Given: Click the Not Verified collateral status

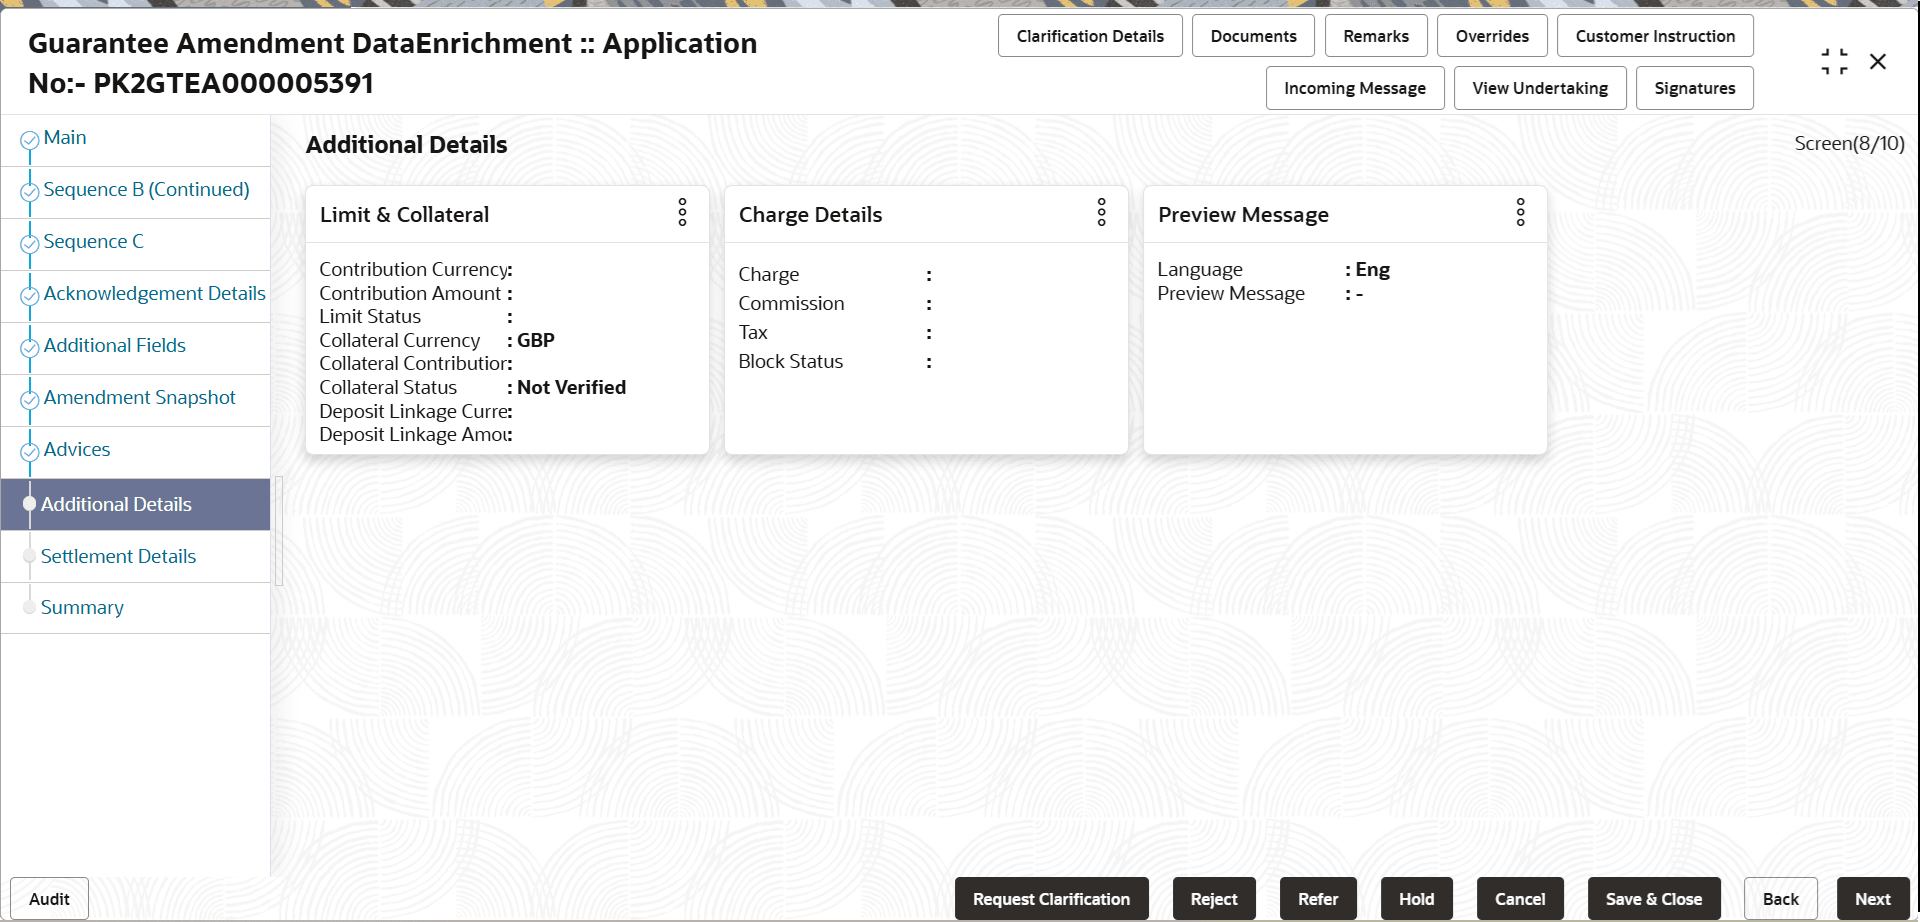Looking at the screenshot, I should click(x=571, y=387).
